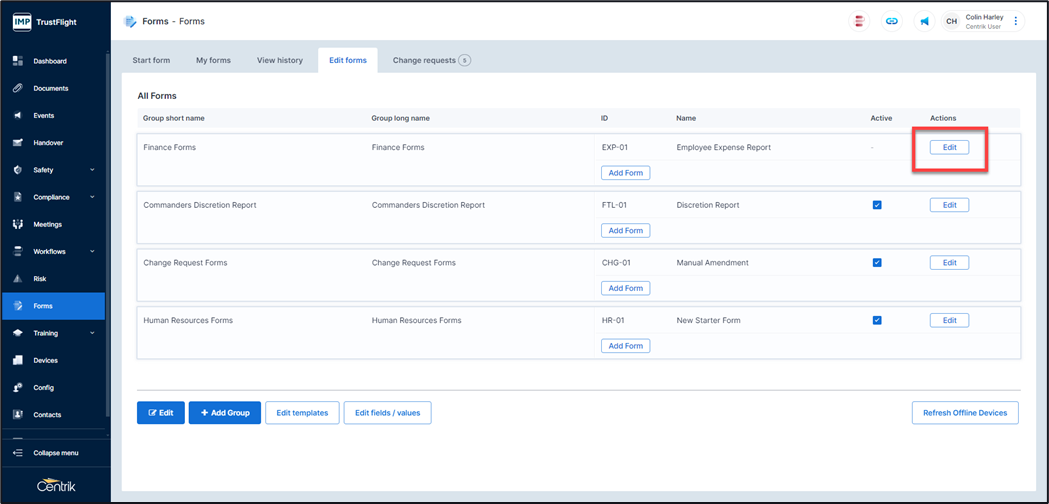
Task: Click the Devices icon in sidebar
Action: point(17,360)
